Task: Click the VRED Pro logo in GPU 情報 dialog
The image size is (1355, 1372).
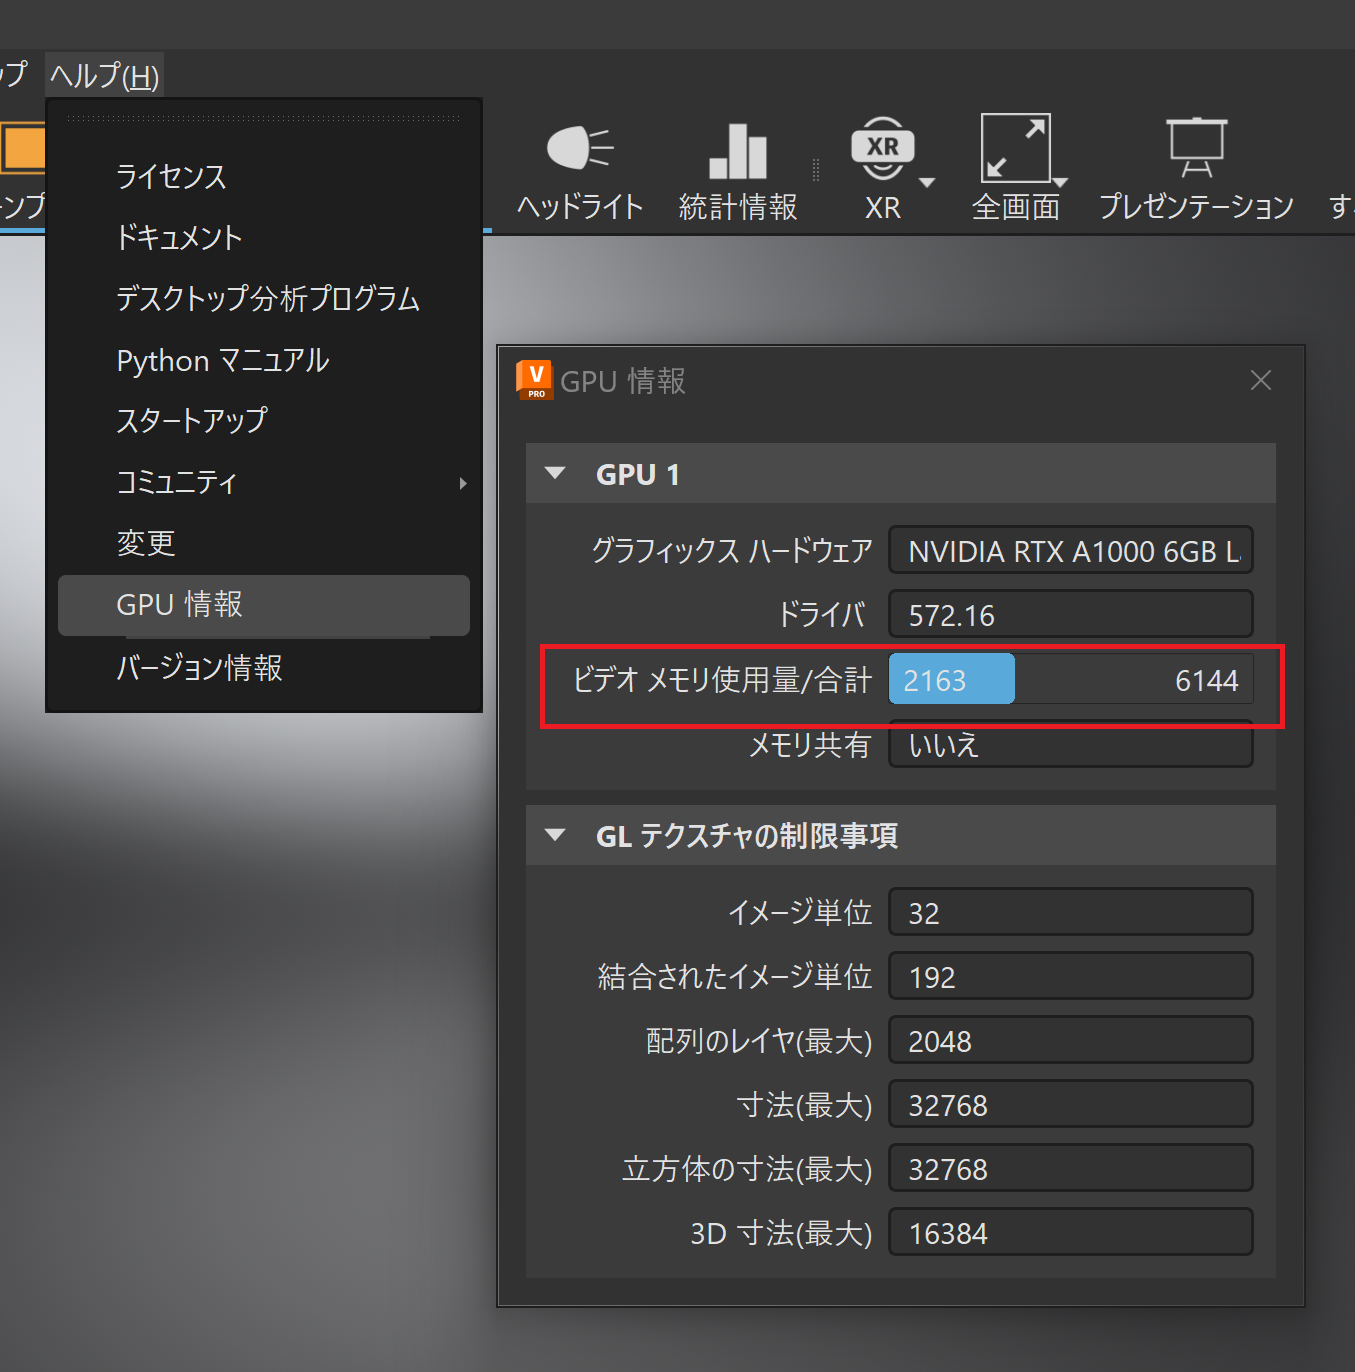Action: tap(532, 380)
